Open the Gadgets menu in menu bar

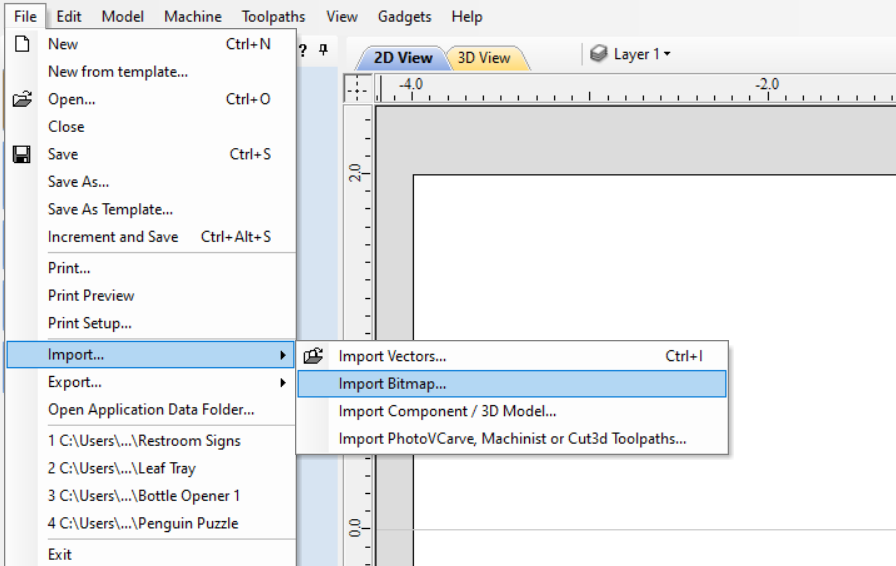tap(404, 16)
